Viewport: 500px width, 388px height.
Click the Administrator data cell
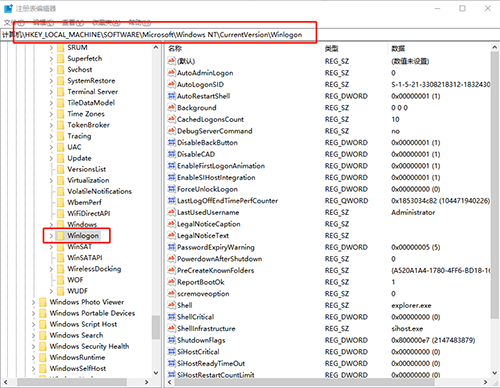pyautogui.click(x=413, y=212)
